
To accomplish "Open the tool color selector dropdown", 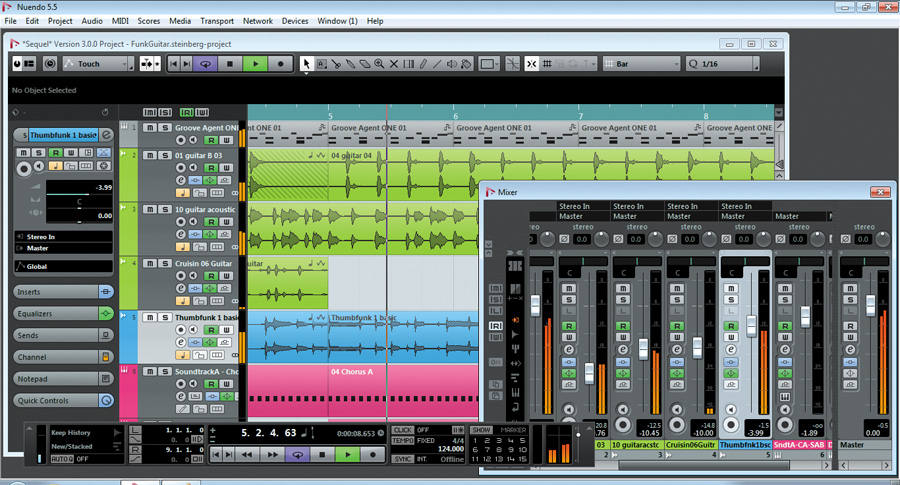I will pos(490,64).
